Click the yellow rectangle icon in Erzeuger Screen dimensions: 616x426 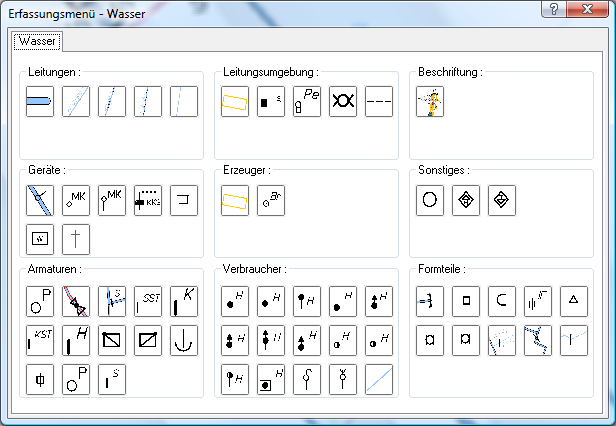pos(235,201)
